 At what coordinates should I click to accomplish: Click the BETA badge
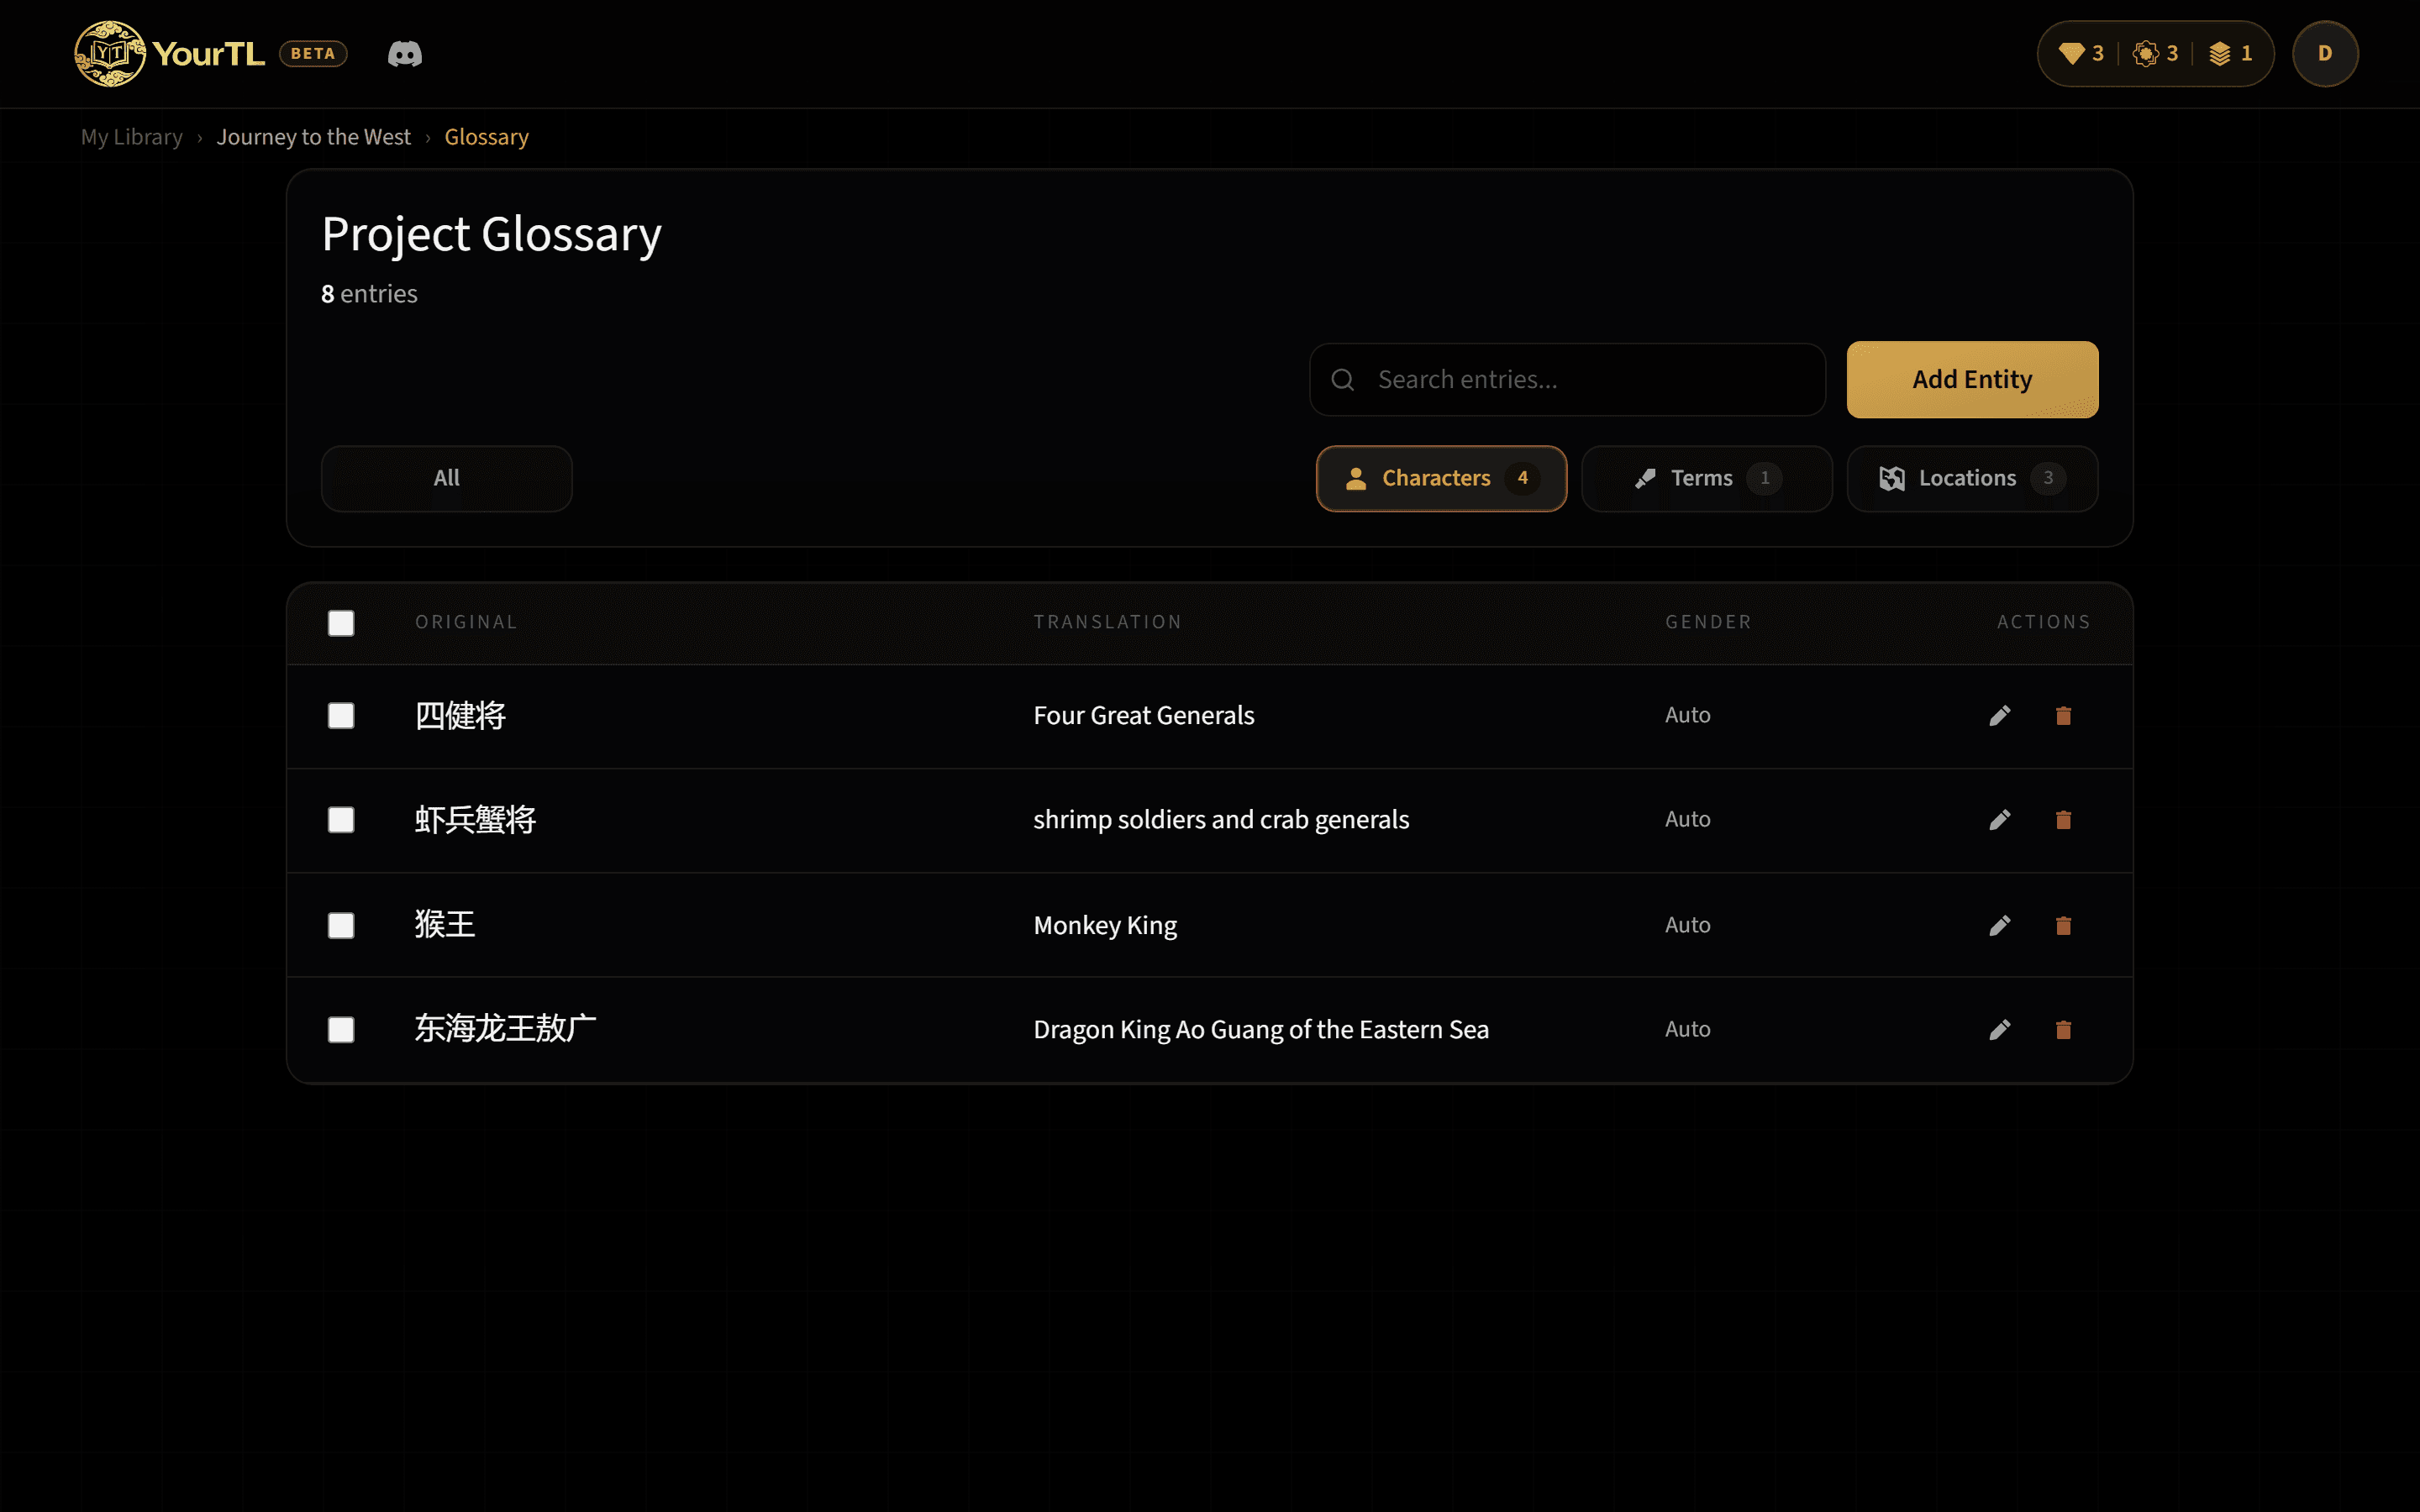click(313, 54)
